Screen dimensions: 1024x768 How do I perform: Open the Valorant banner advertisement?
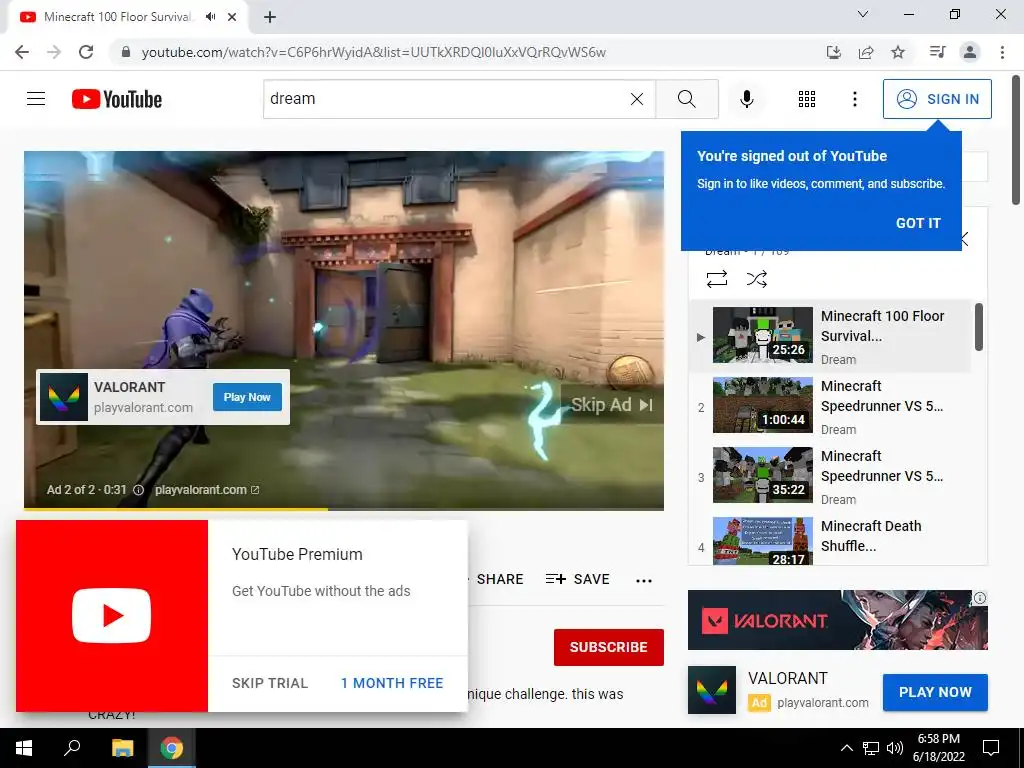pyautogui.click(x=837, y=620)
